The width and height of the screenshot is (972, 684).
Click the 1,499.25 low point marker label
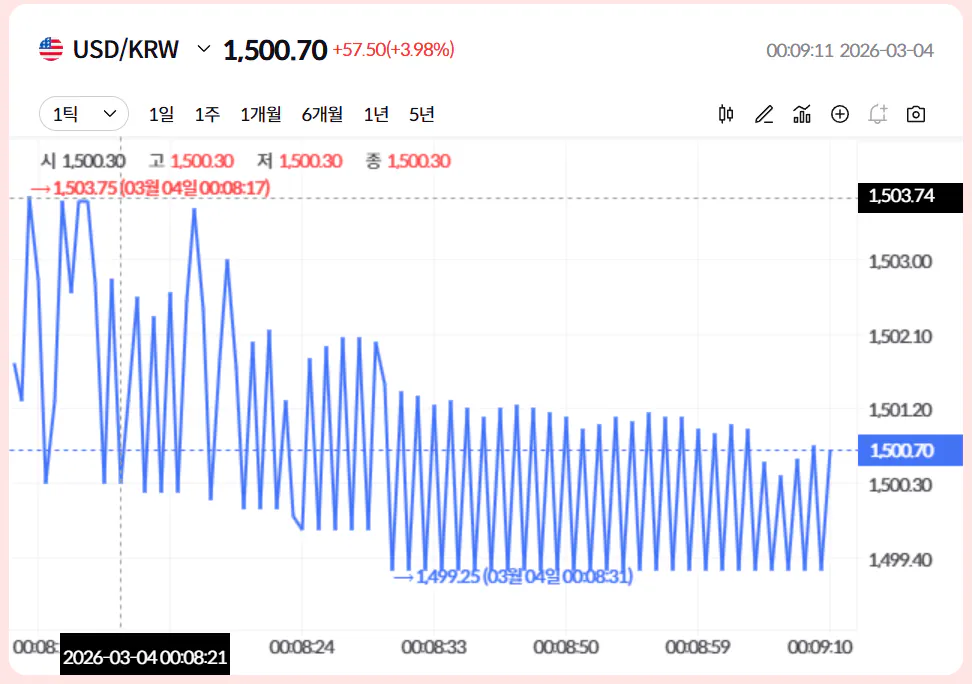513,577
